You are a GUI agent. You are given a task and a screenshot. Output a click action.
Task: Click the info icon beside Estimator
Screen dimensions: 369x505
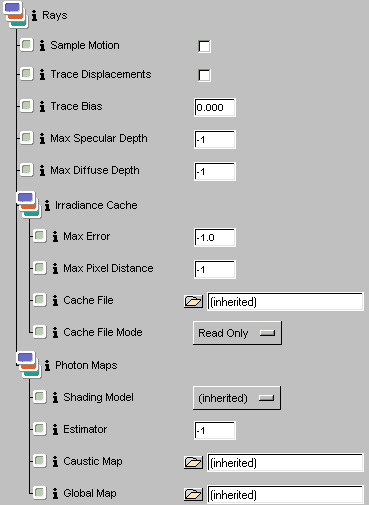[55, 429]
